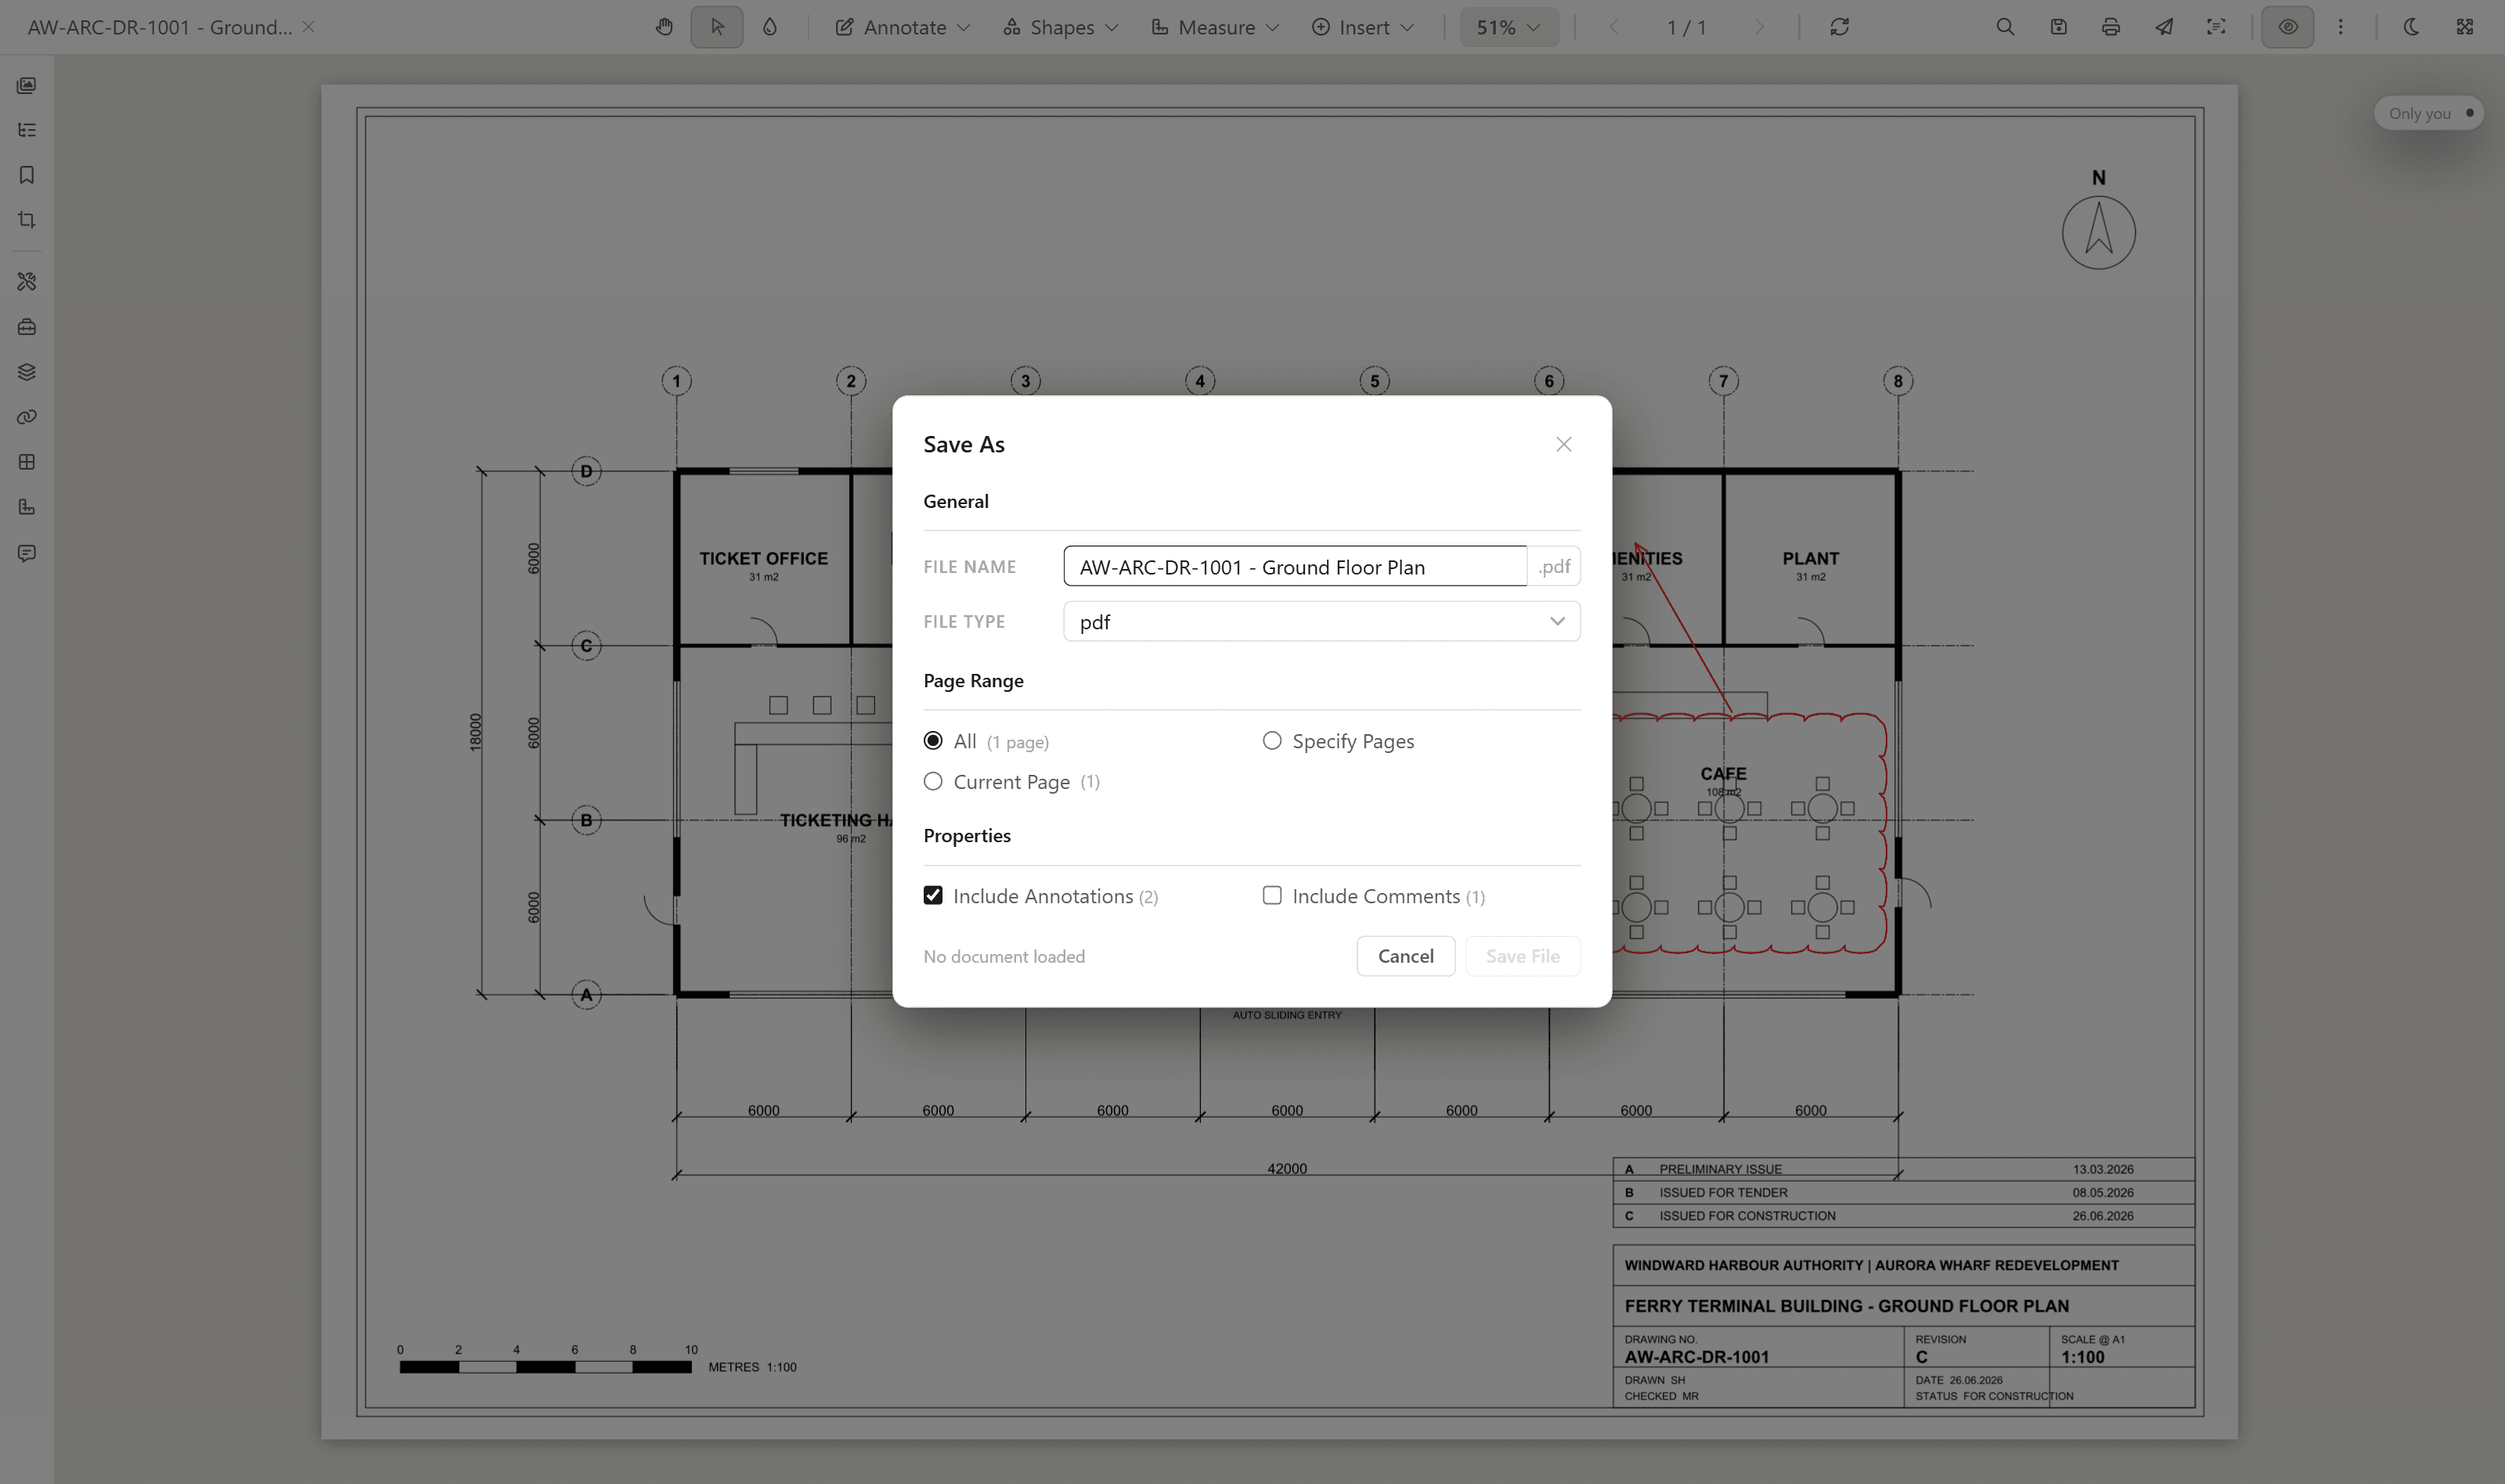Click the Only you sharing indicator
This screenshot has height=1484, width=2505.
(x=2429, y=113)
